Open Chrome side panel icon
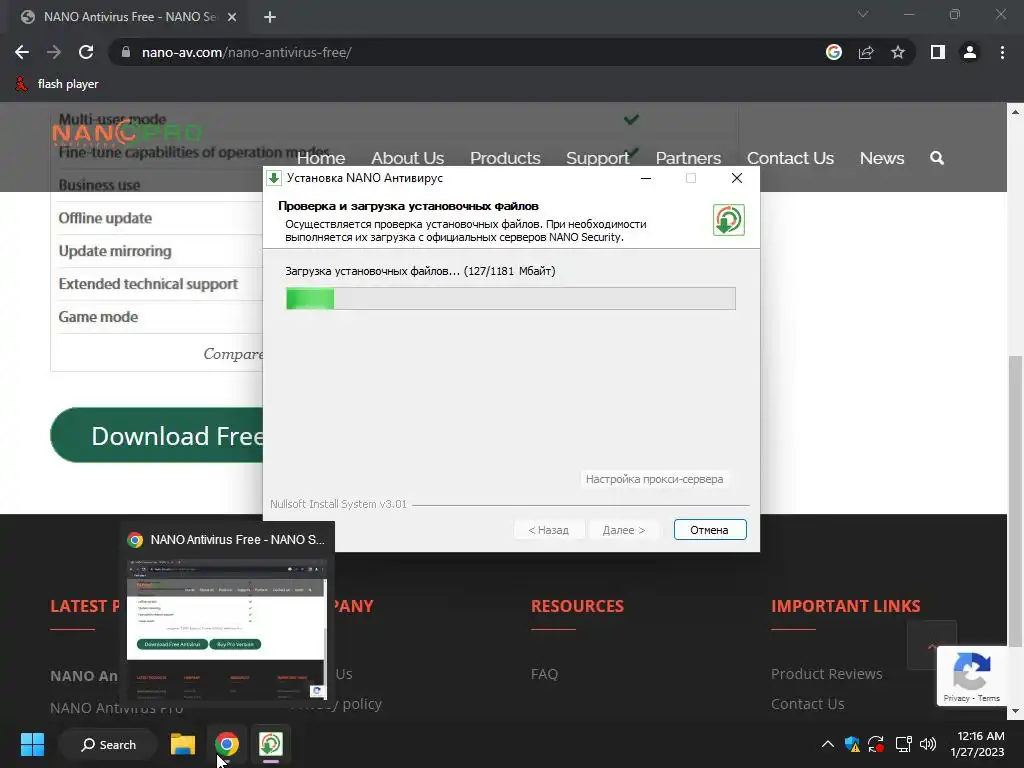This screenshot has width=1024, height=768. click(938, 52)
